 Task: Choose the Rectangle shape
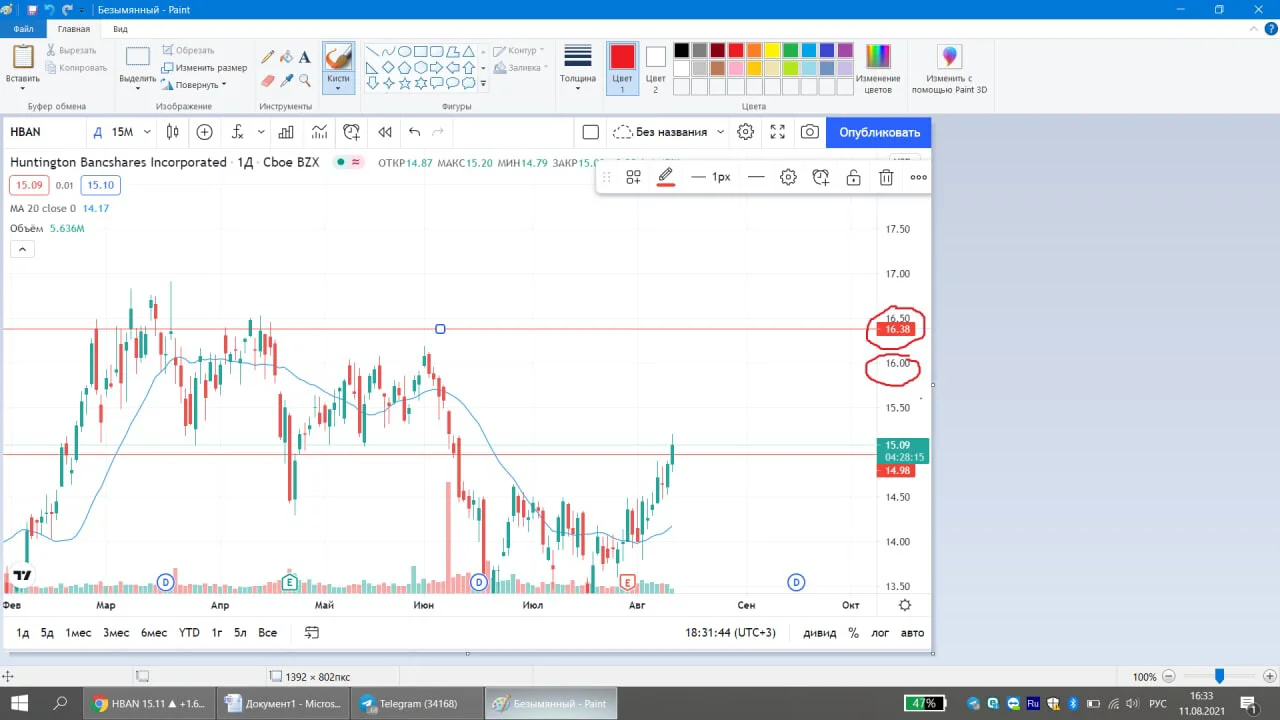(x=421, y=52)
